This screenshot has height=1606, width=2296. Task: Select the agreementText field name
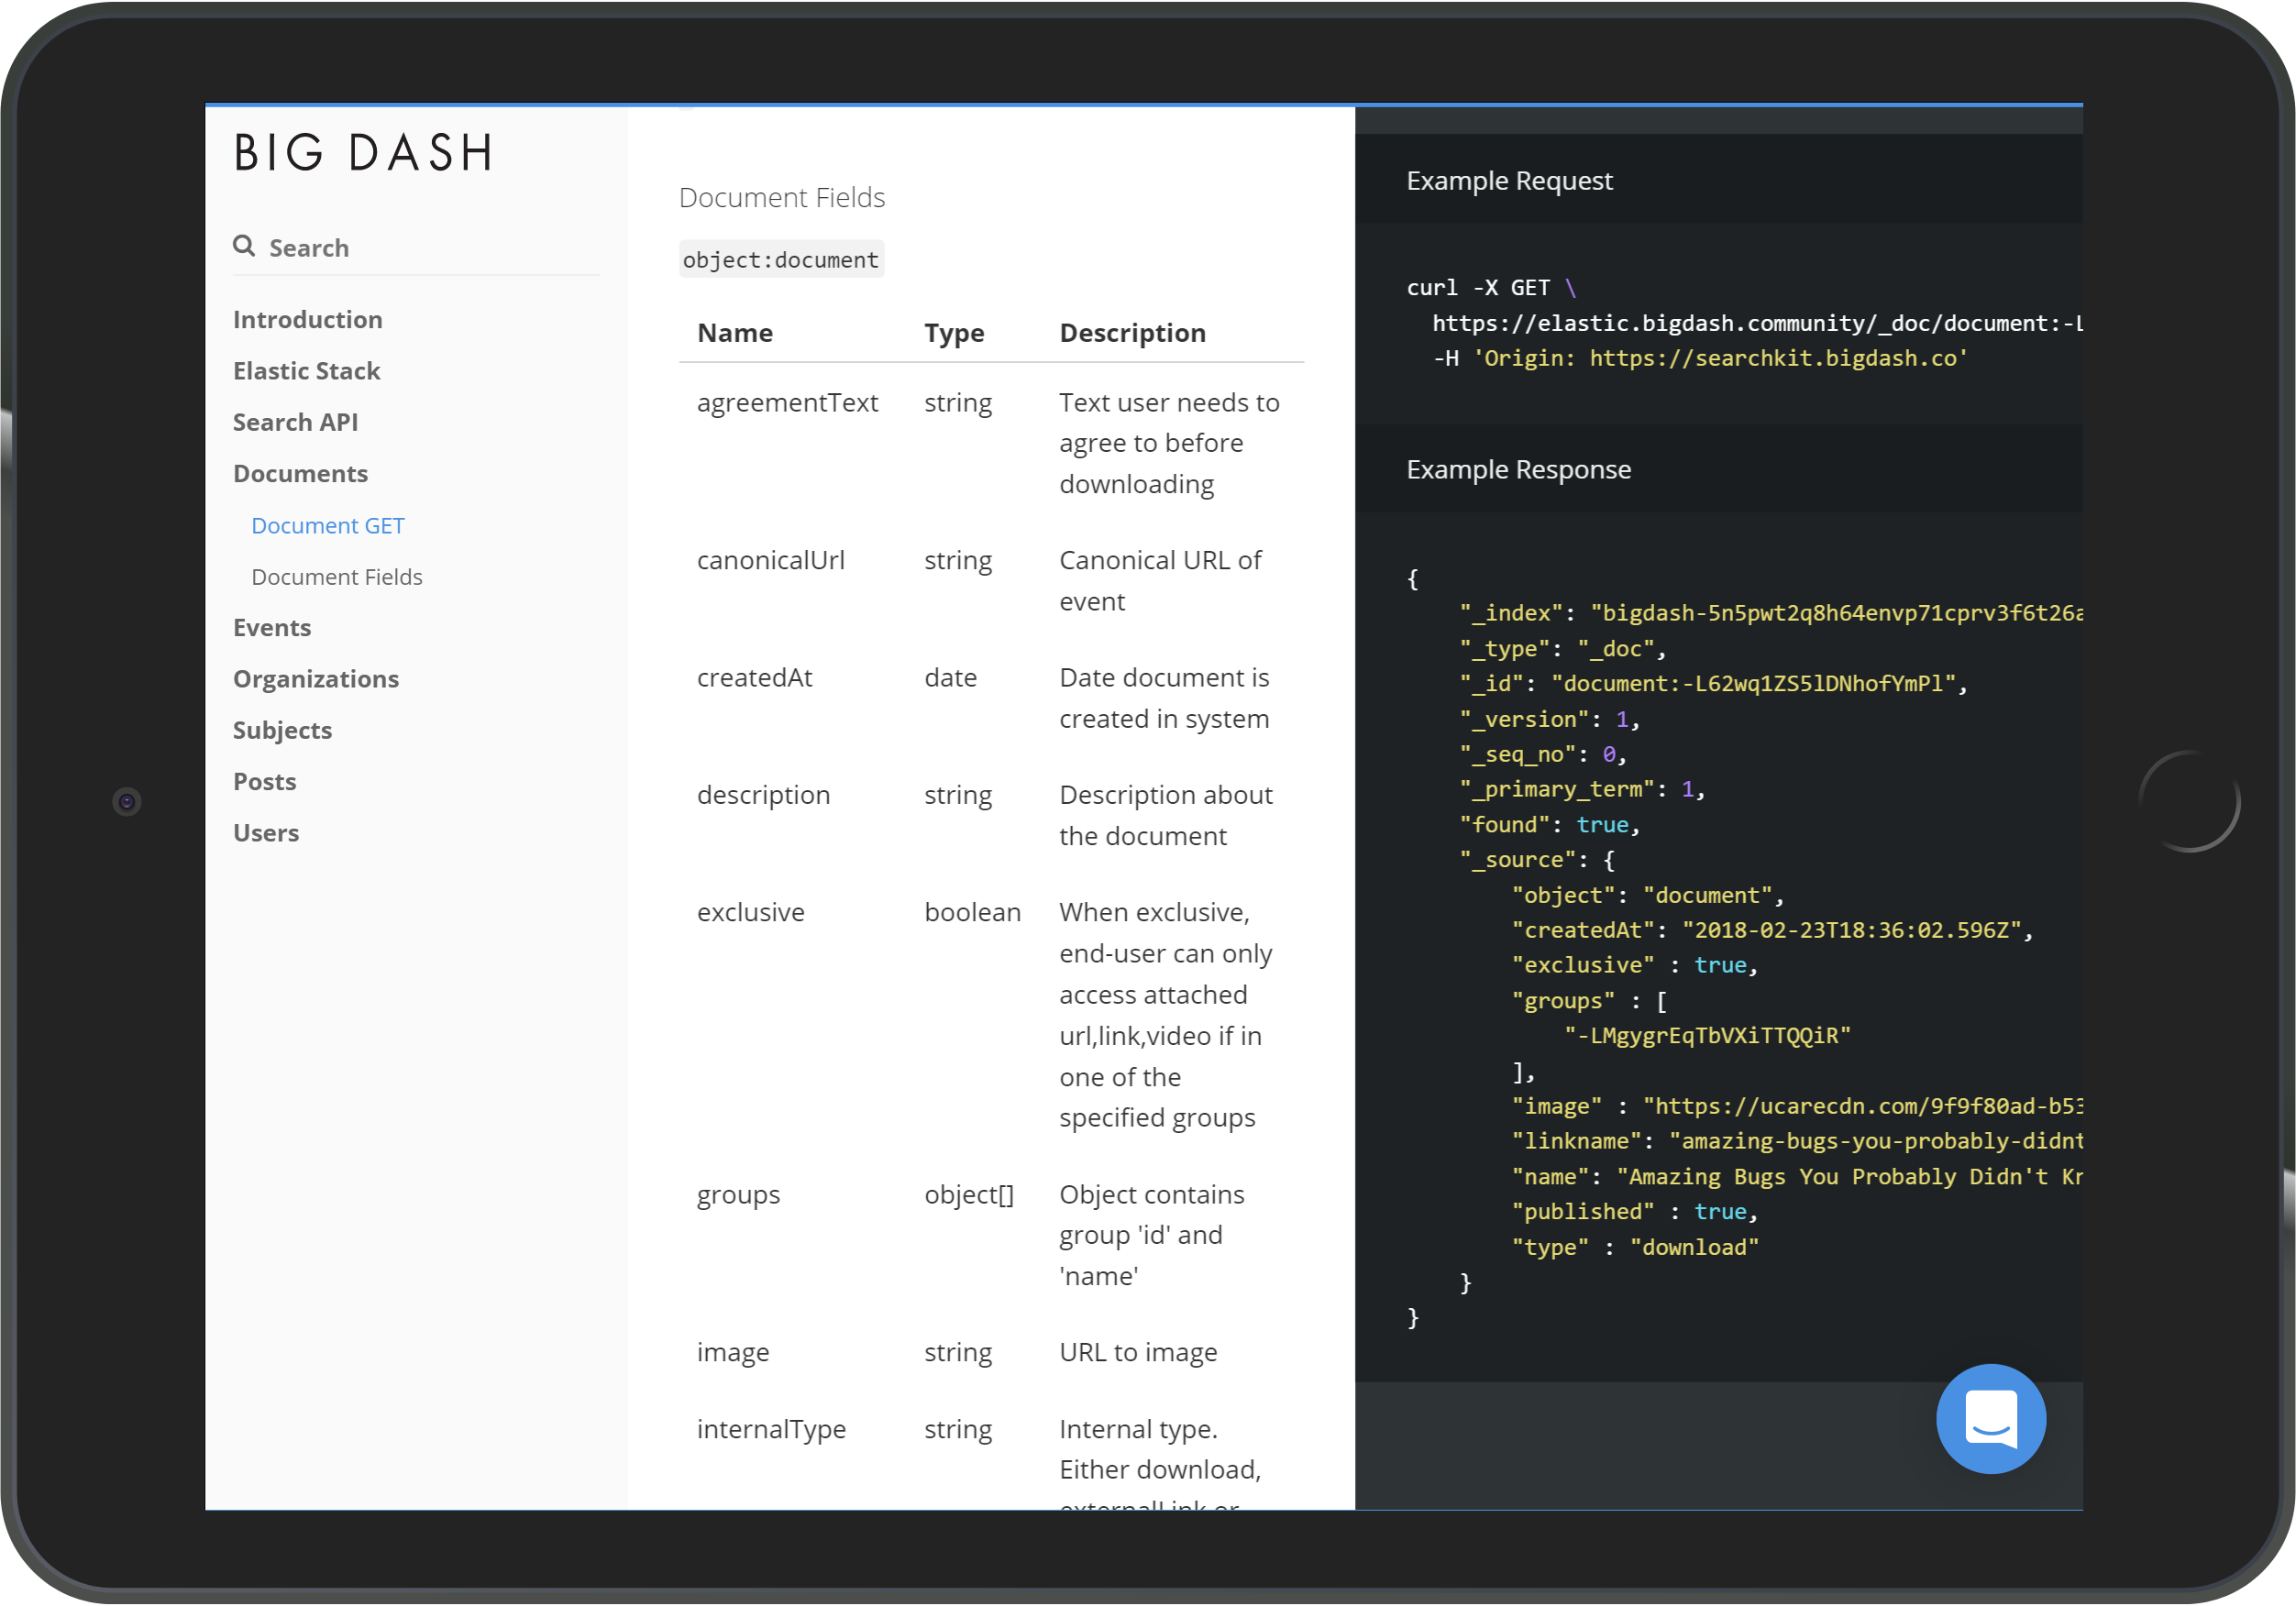point(787,403)
